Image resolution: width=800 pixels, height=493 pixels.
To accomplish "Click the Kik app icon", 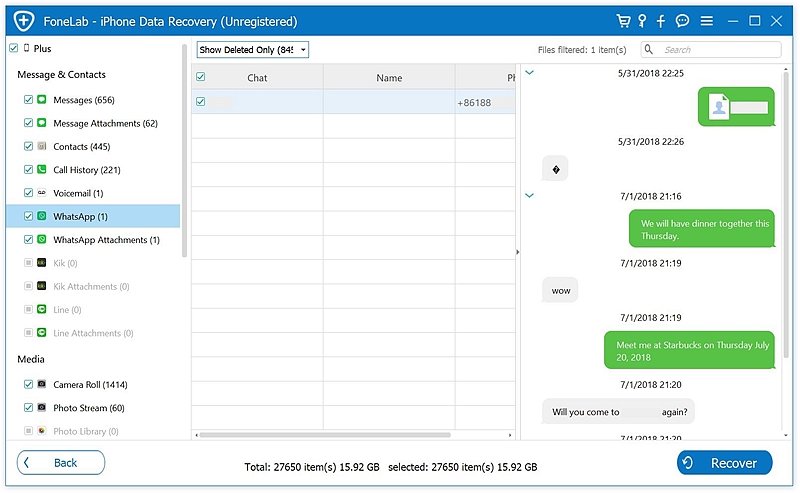I will pyautogui.click(x=42, y=263).
